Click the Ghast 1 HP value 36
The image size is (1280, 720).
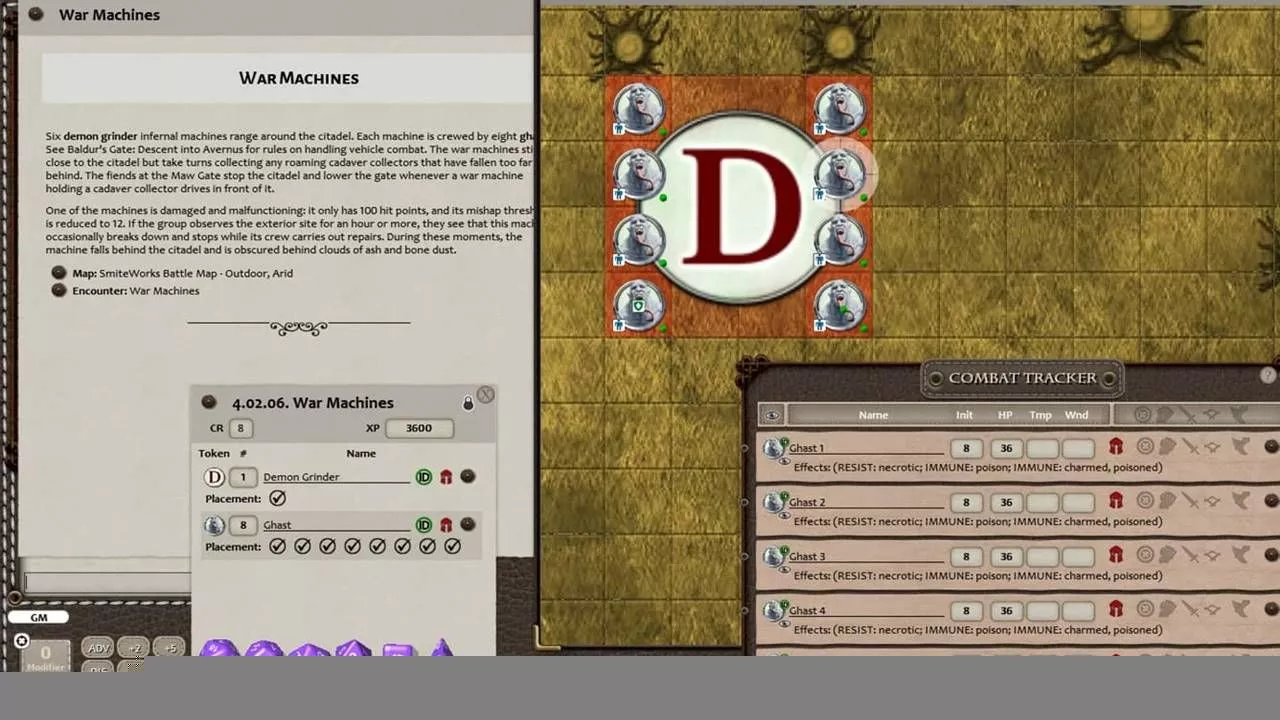click(1006, 448)
